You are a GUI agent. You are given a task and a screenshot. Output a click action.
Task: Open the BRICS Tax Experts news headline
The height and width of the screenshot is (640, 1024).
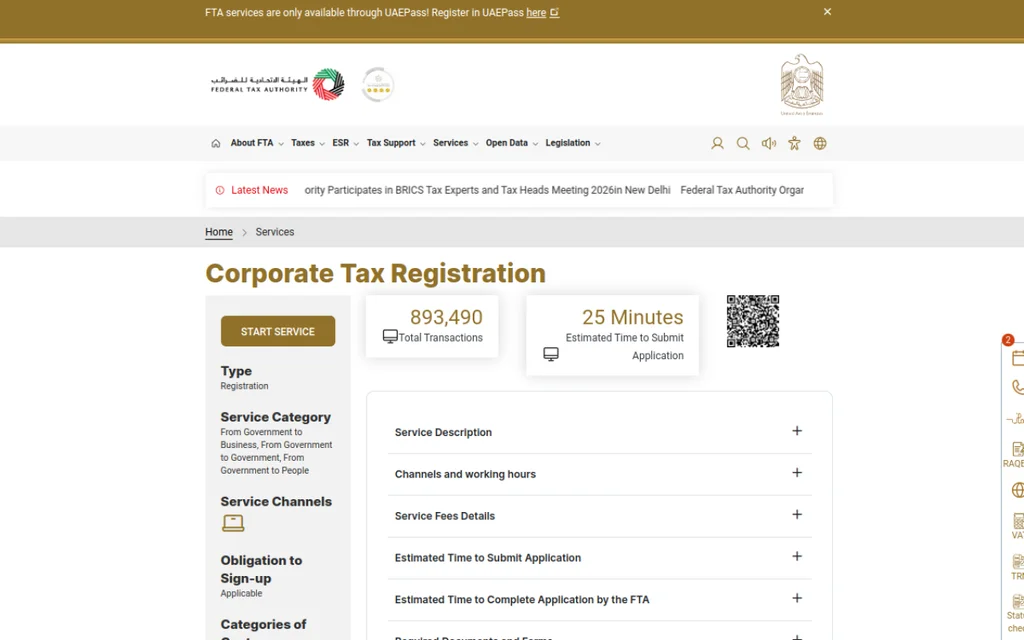pos(487,190)
